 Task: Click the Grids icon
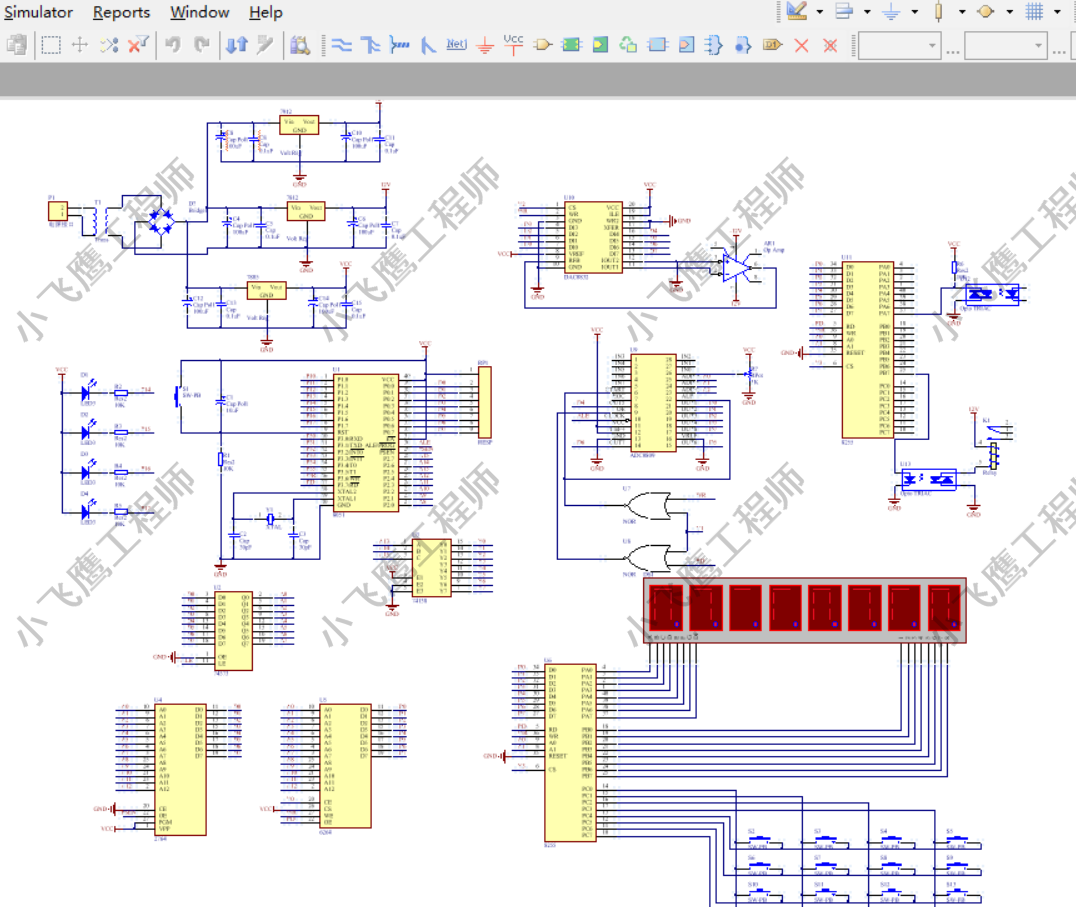pyautogui.click(x=1034, y=12)
